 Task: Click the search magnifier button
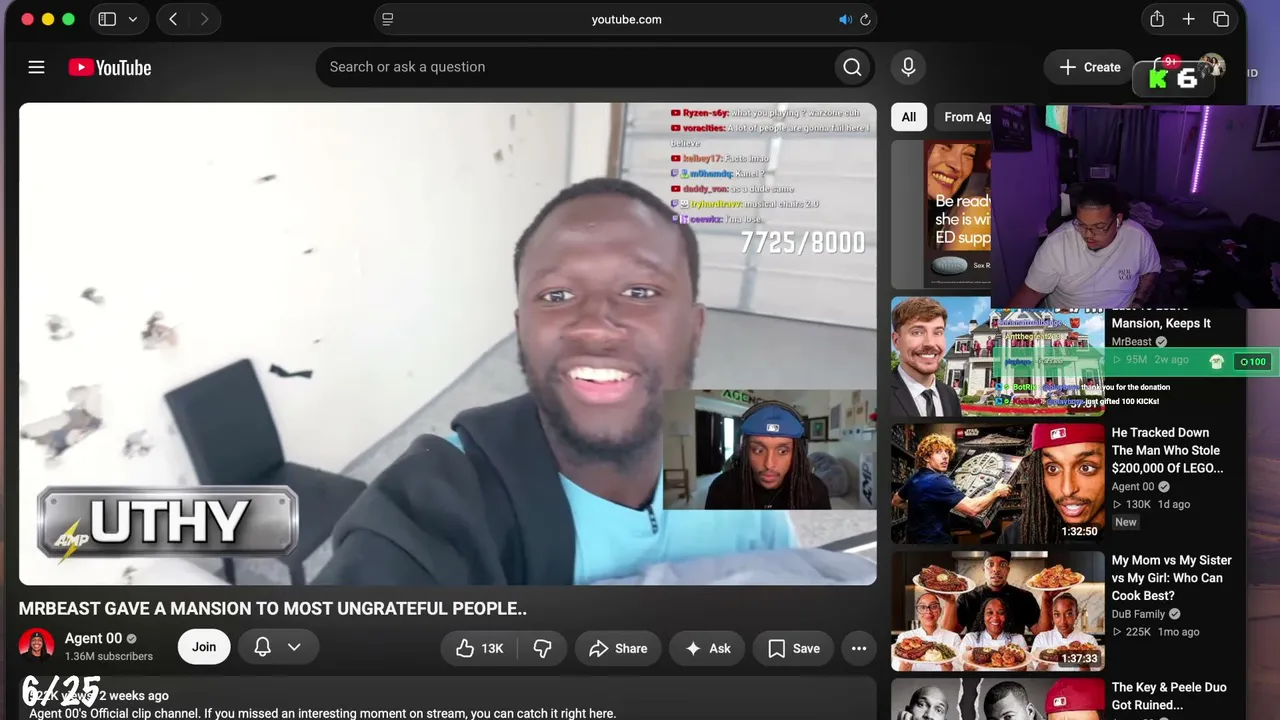coord(852,67)
